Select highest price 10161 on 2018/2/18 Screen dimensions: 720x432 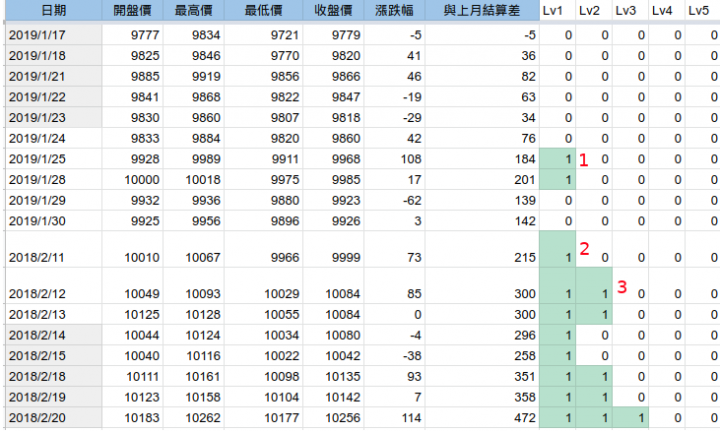point(193,376)
